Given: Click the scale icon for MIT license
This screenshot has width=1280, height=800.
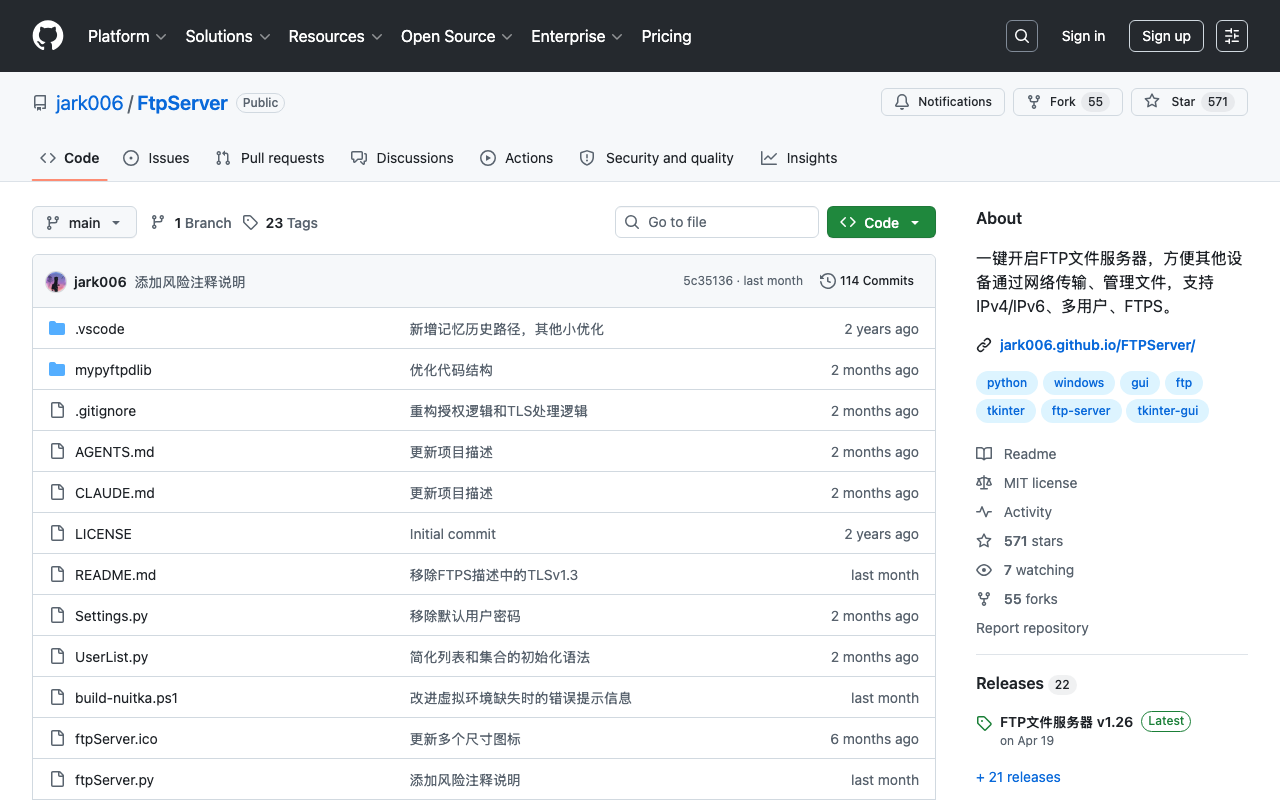Looking at the screenshot, I should click(984, 483).
